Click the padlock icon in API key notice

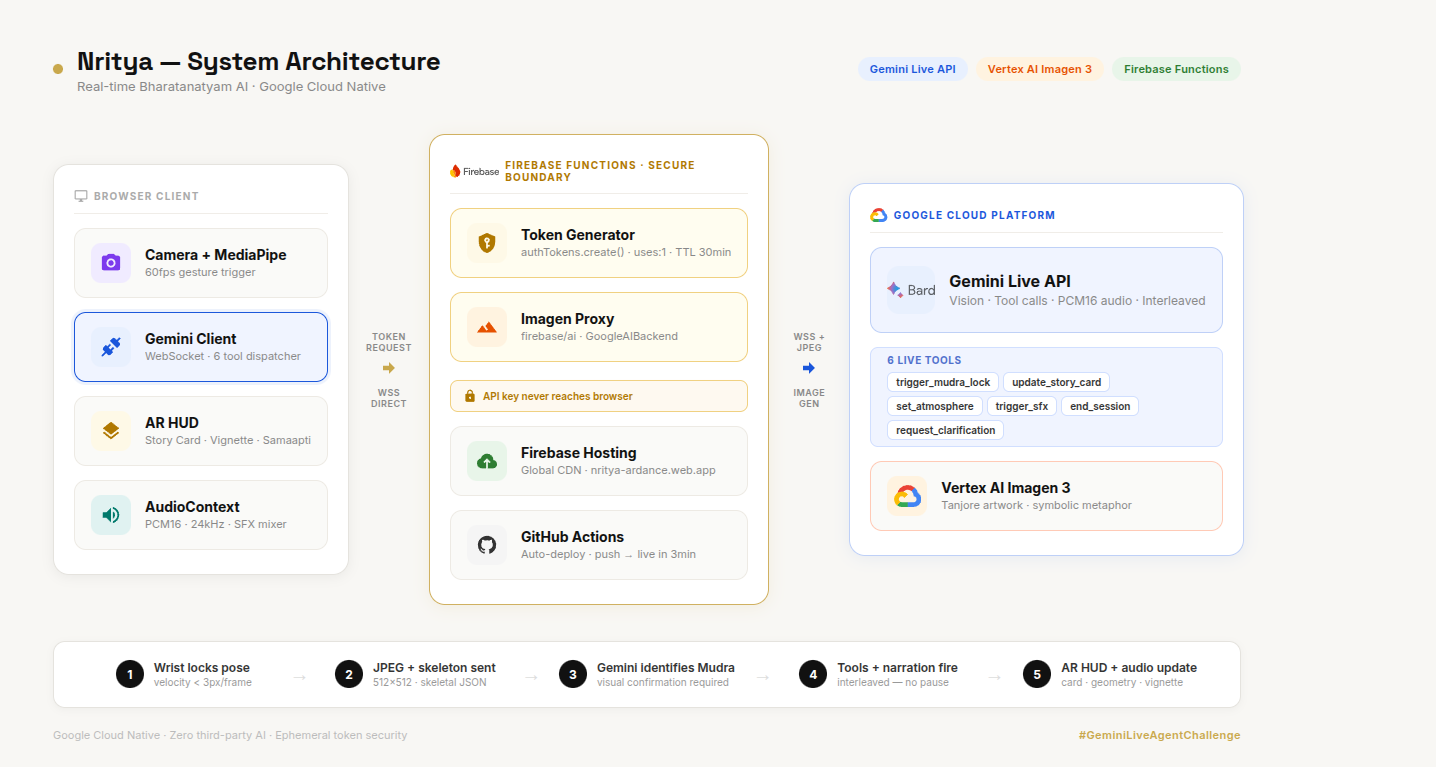click(470, 396)
